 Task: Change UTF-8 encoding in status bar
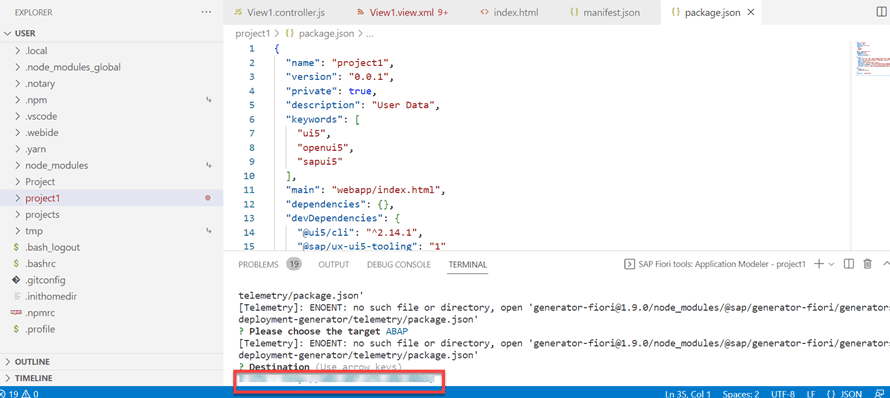[783, 393]
